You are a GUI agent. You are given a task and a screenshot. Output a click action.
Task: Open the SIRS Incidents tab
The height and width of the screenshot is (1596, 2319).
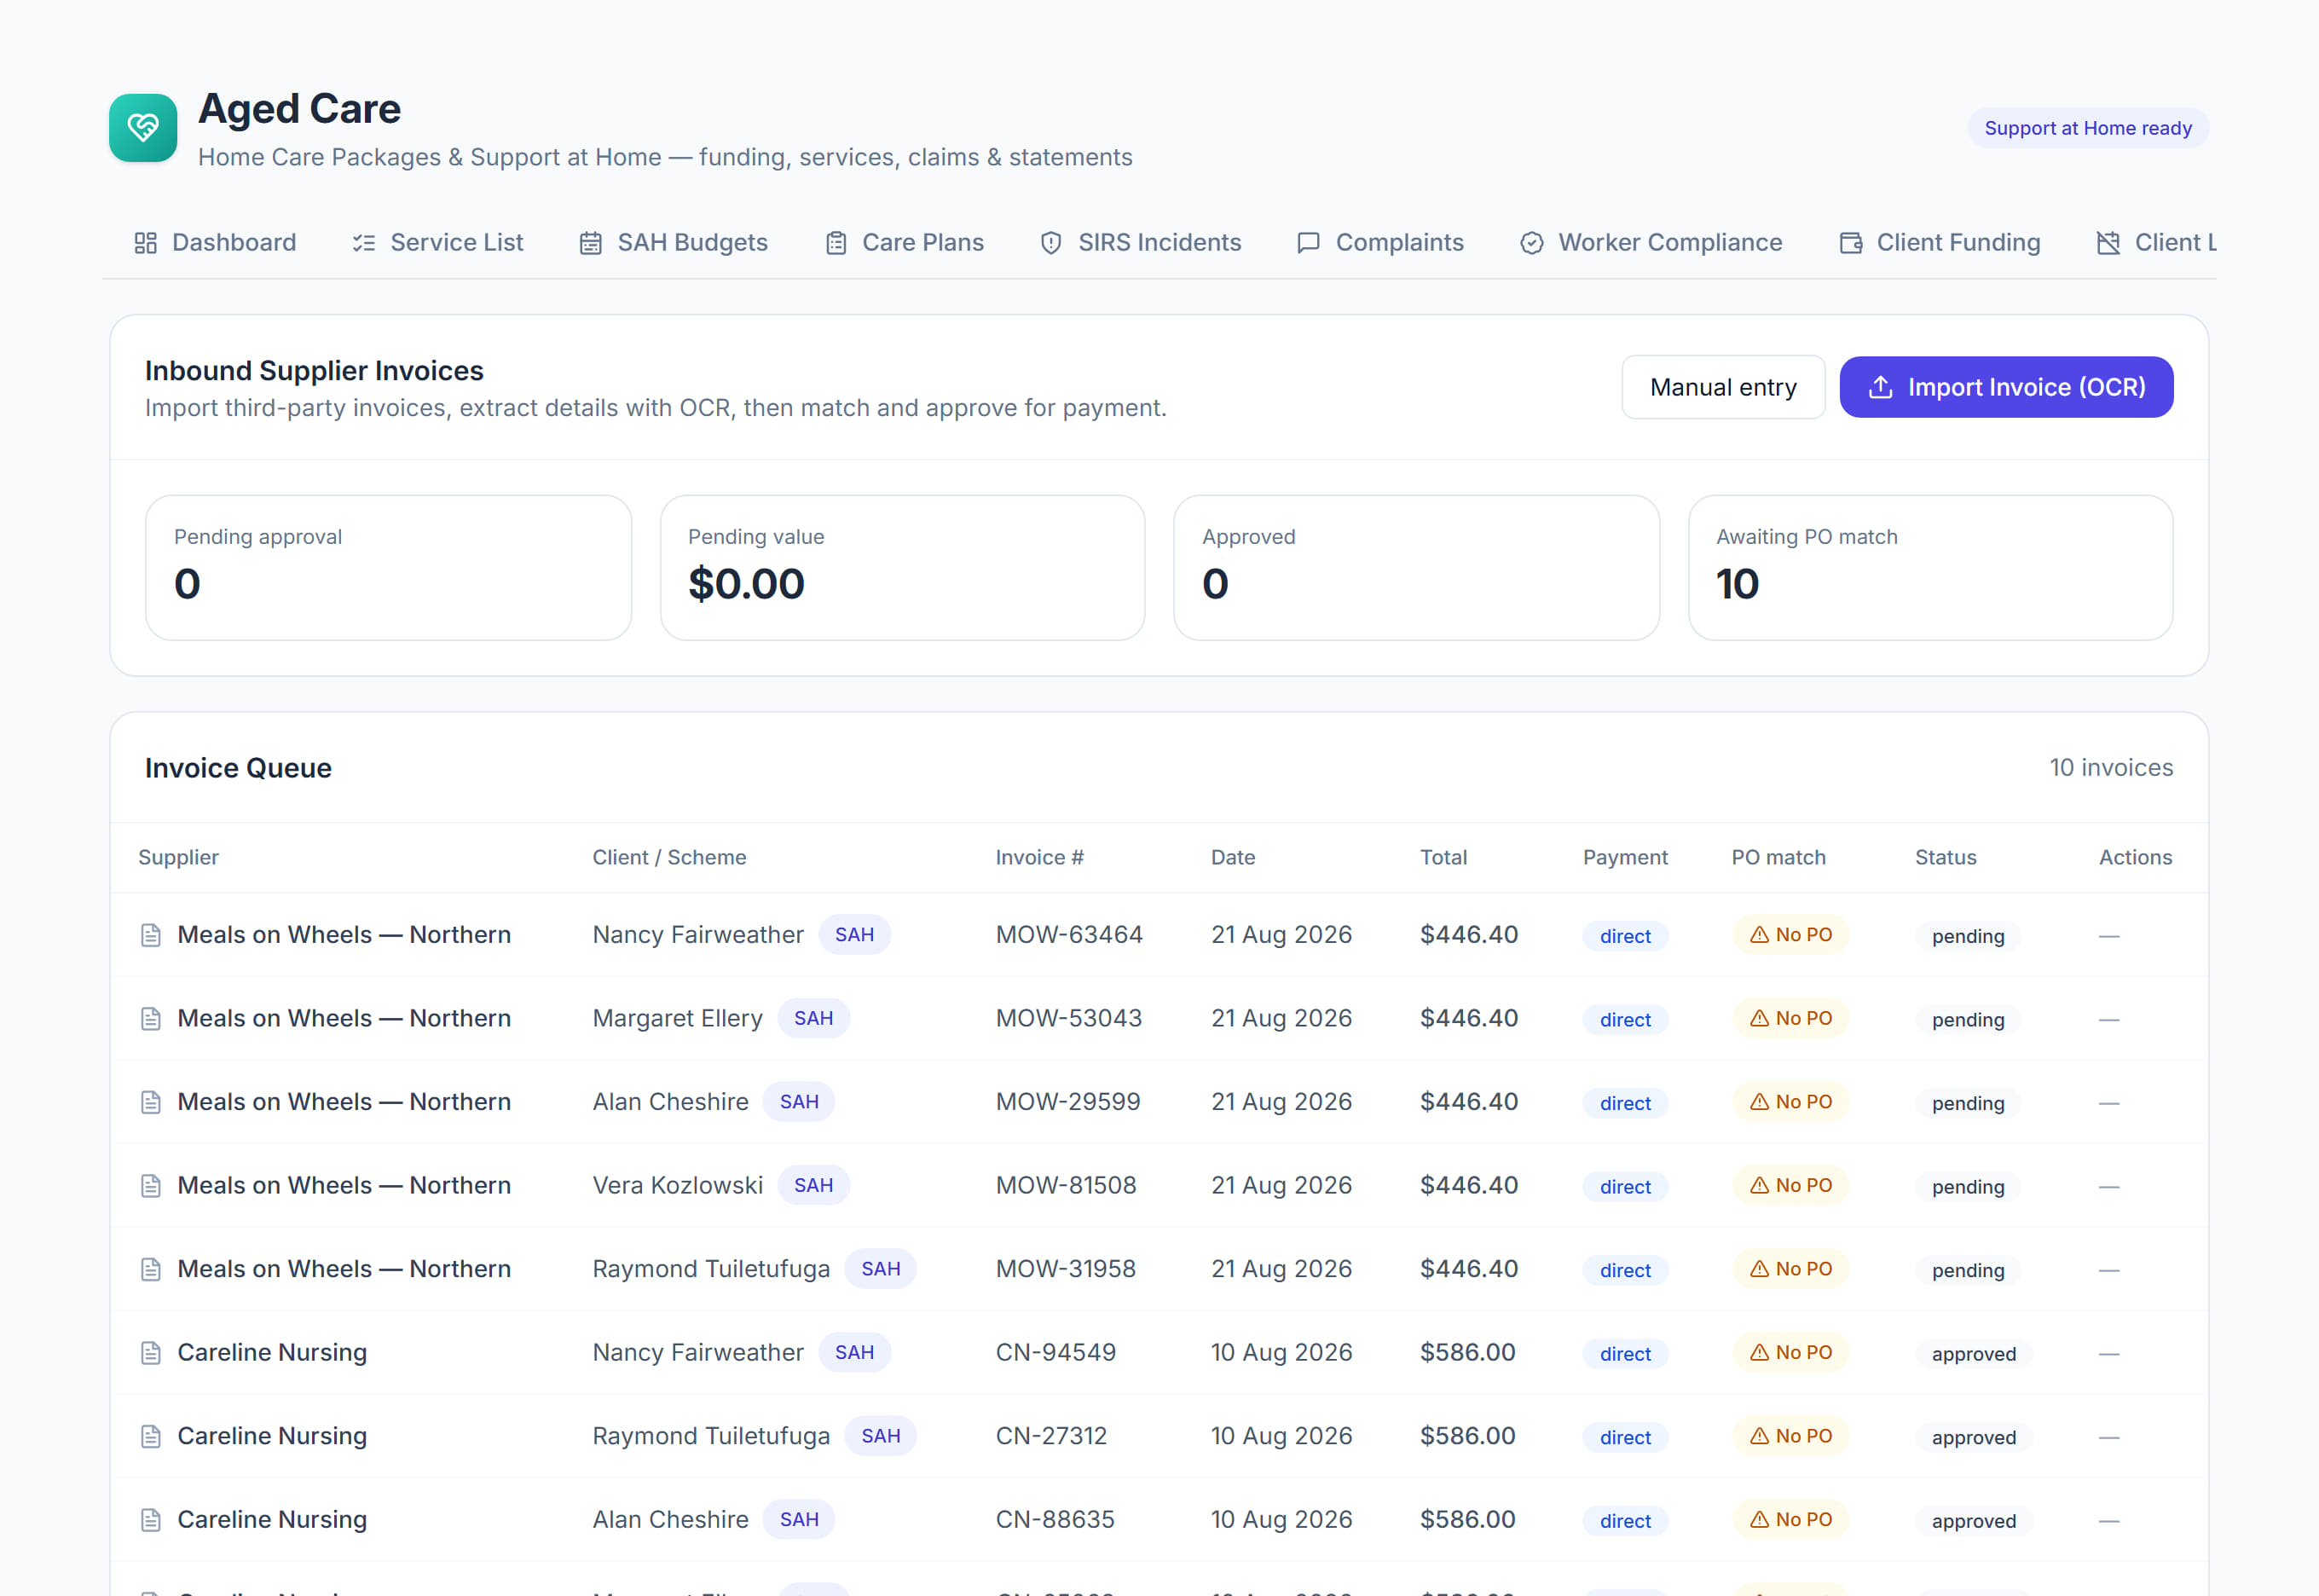tap(1141, 243)
